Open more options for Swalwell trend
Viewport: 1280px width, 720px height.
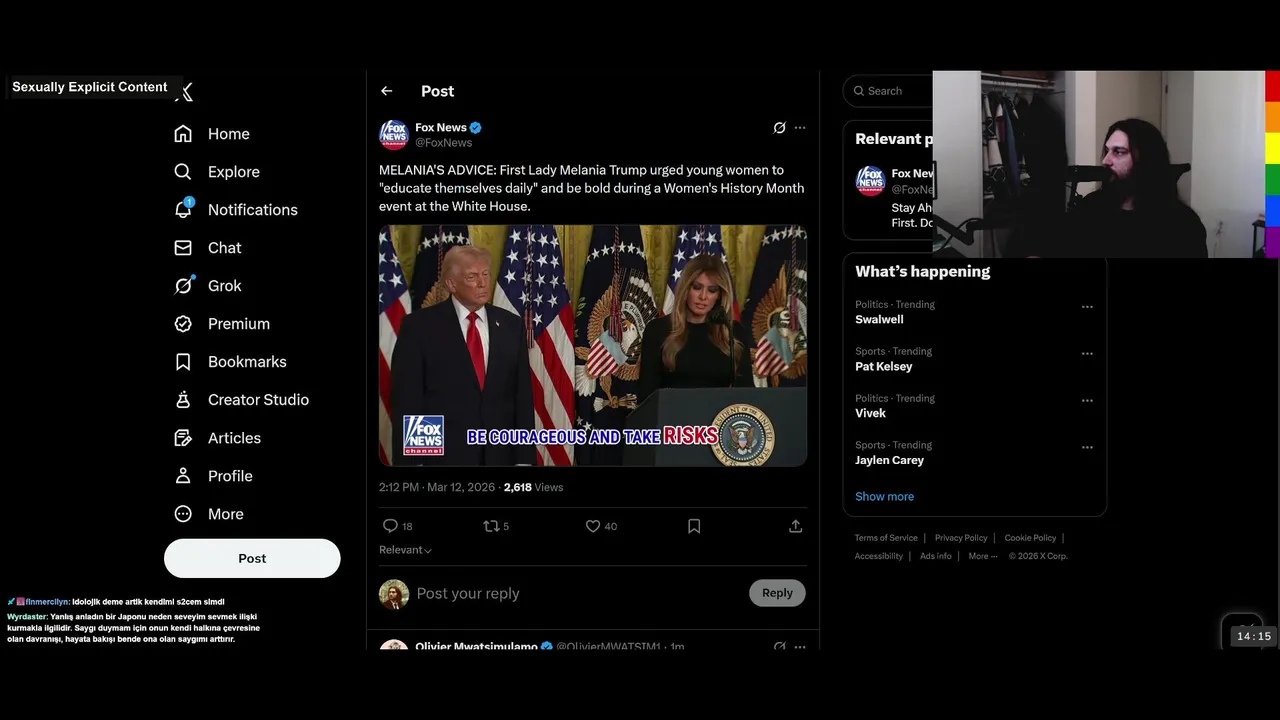[1087, 307]
